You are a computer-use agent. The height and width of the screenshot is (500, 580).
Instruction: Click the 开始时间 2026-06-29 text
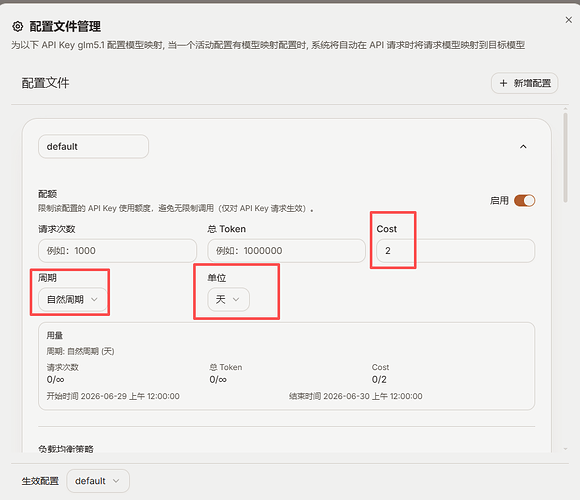pyautogui.click(x=113, y=396)
